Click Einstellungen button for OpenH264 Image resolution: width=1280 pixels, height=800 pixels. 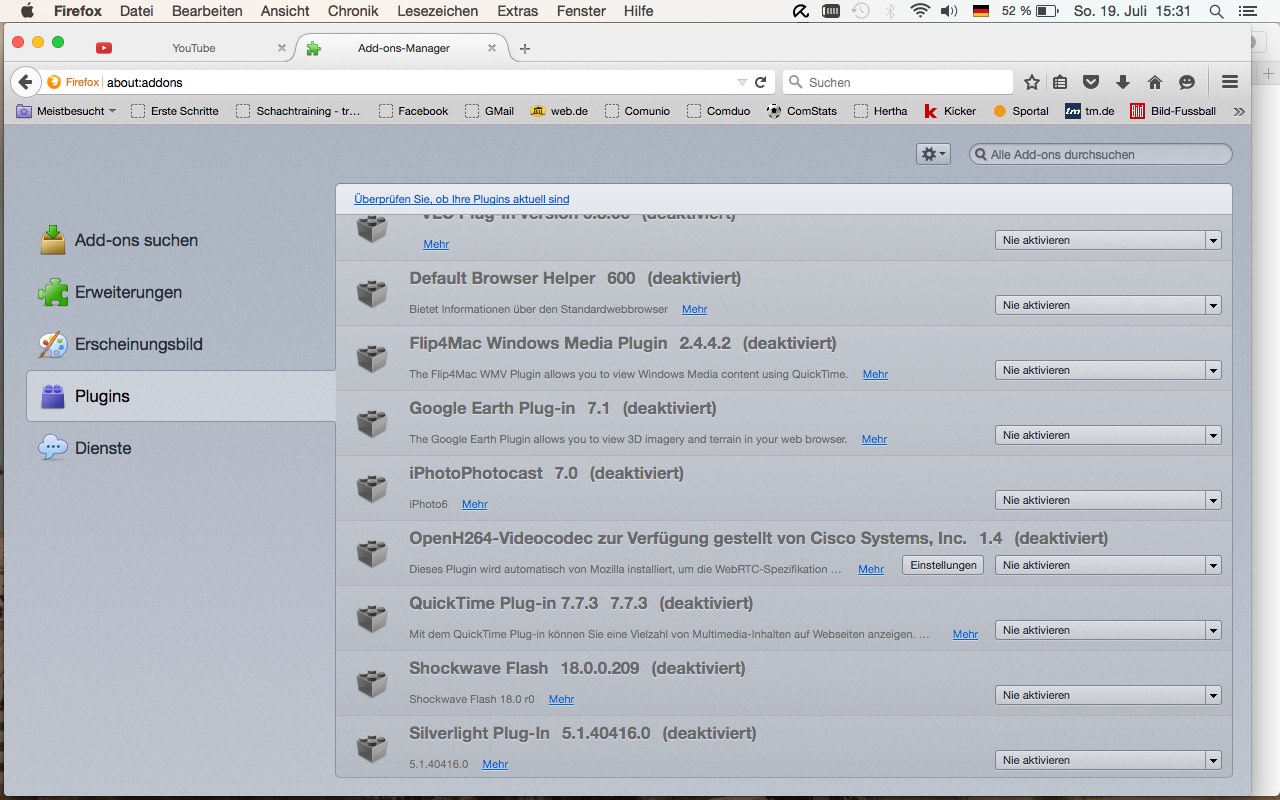click(x=943, y=565)
